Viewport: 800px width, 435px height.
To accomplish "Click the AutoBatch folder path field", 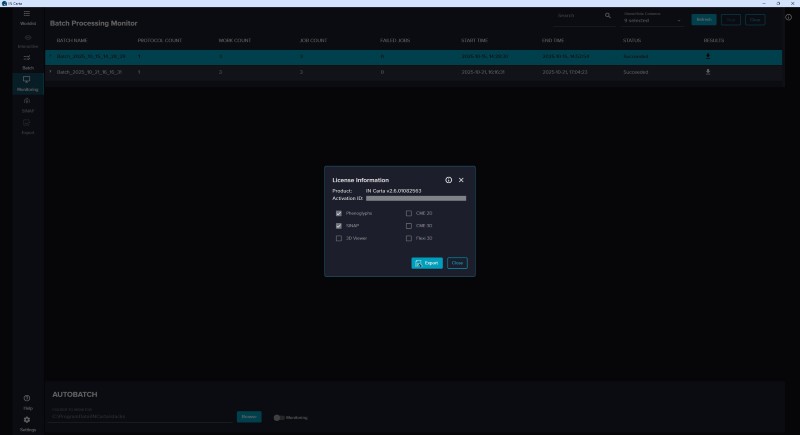I will 142,417.
